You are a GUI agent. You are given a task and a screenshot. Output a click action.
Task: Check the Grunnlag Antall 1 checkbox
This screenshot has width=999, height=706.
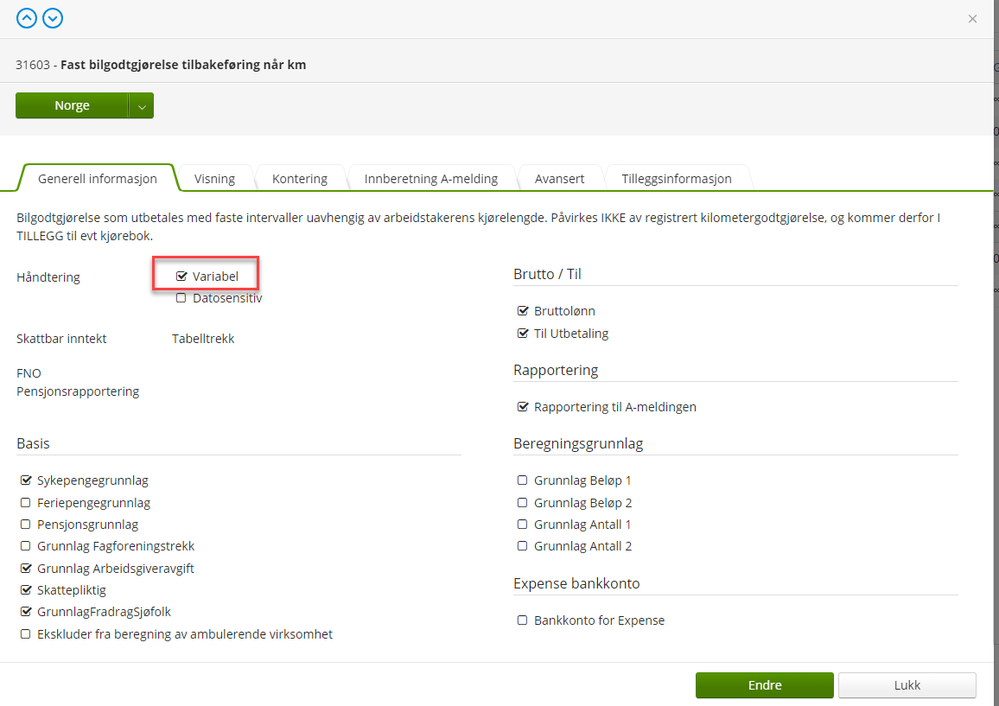522,524
